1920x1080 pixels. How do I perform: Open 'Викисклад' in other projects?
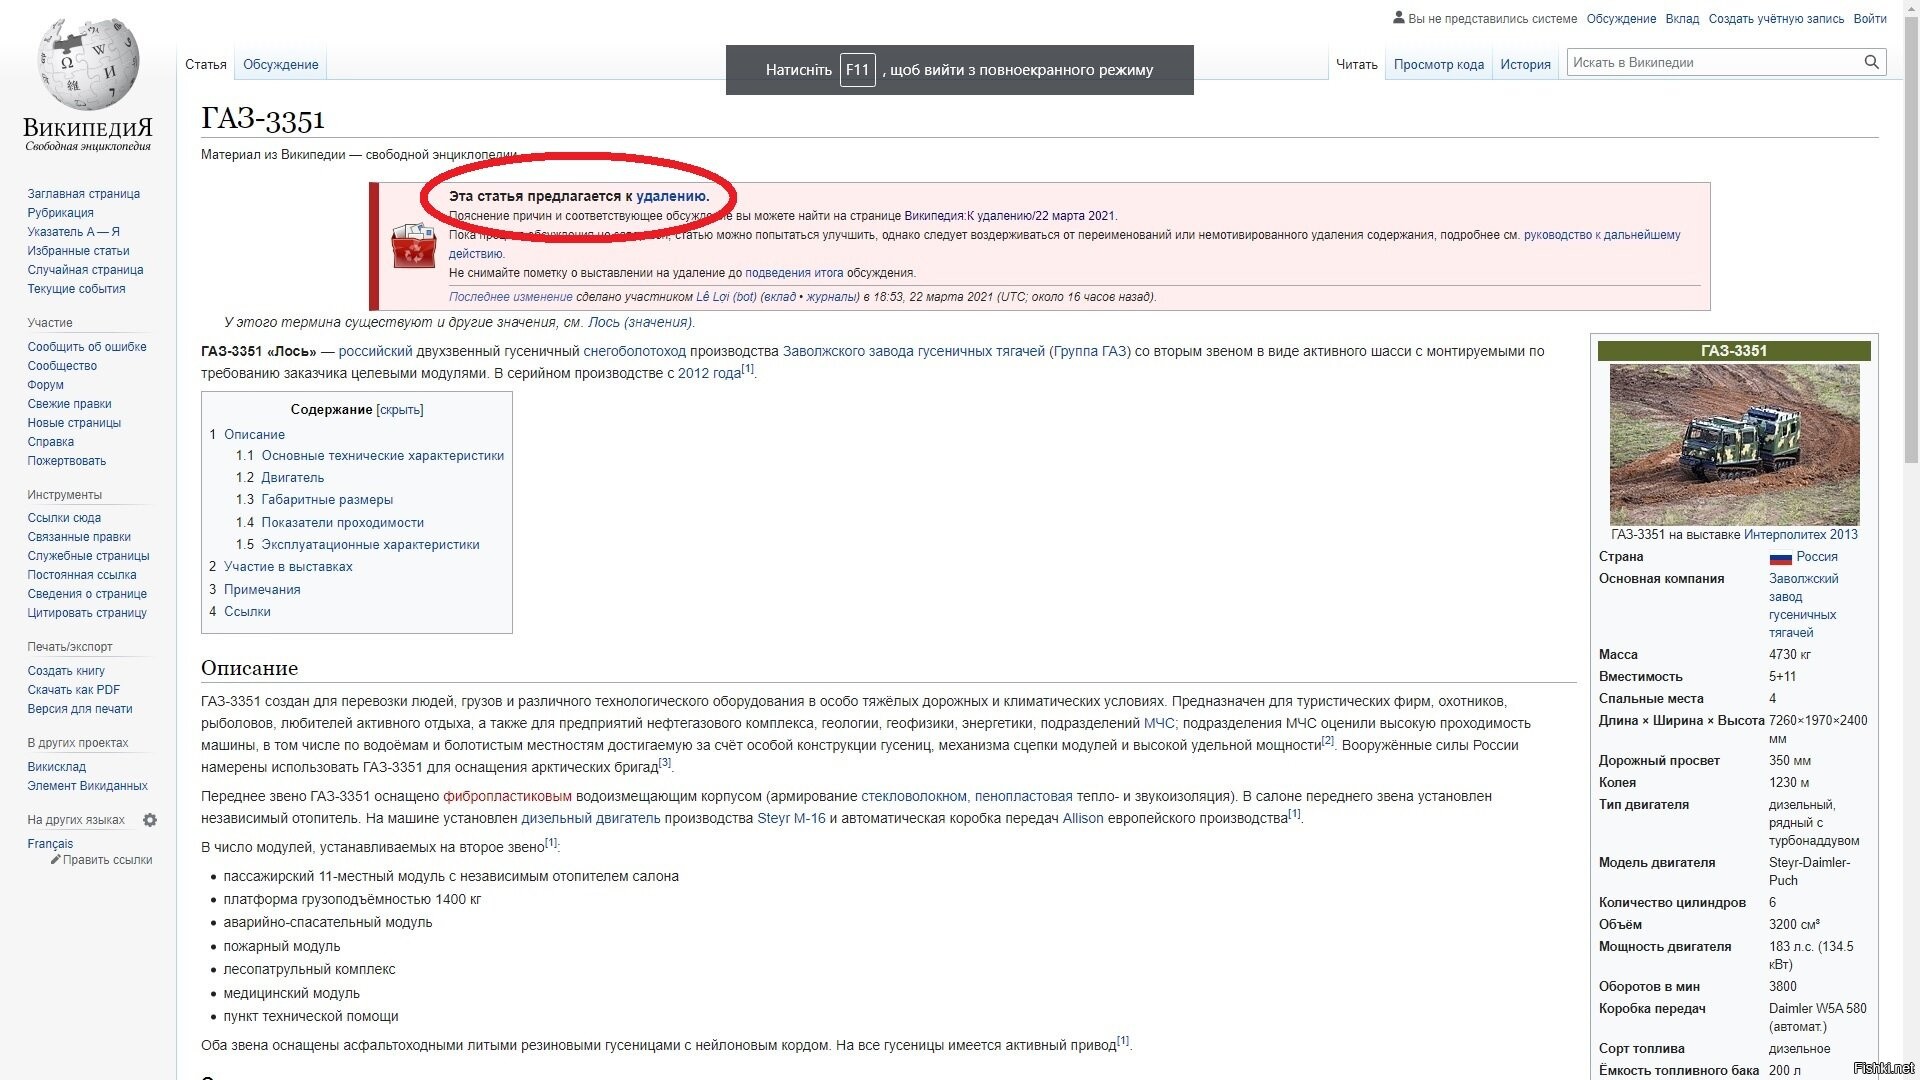[57, 767]
